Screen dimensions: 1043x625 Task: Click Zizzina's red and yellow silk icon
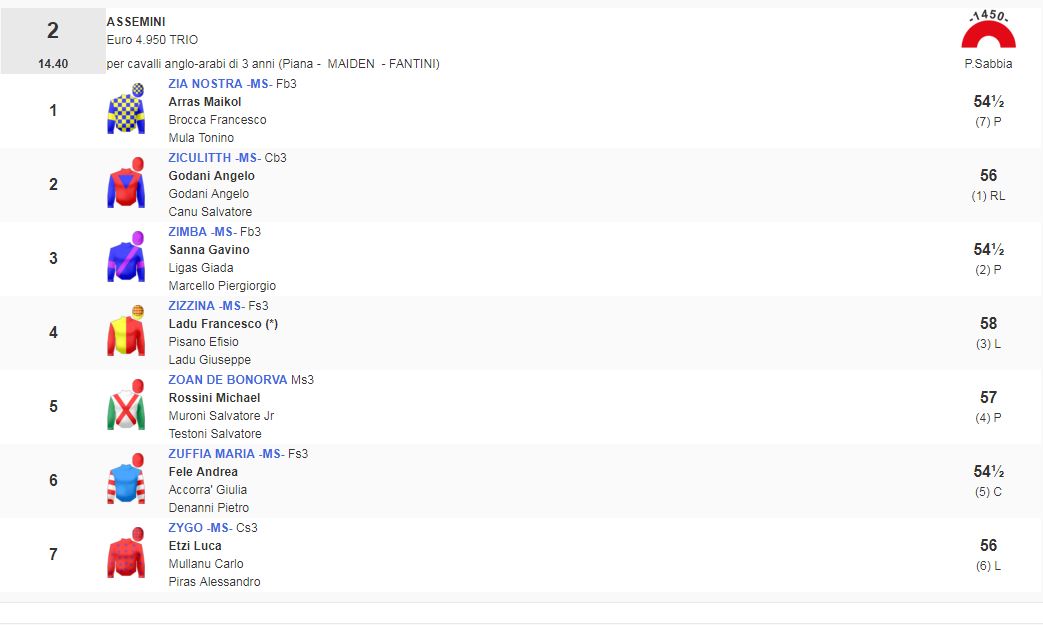pyautogui.click(x=126, y=331)
